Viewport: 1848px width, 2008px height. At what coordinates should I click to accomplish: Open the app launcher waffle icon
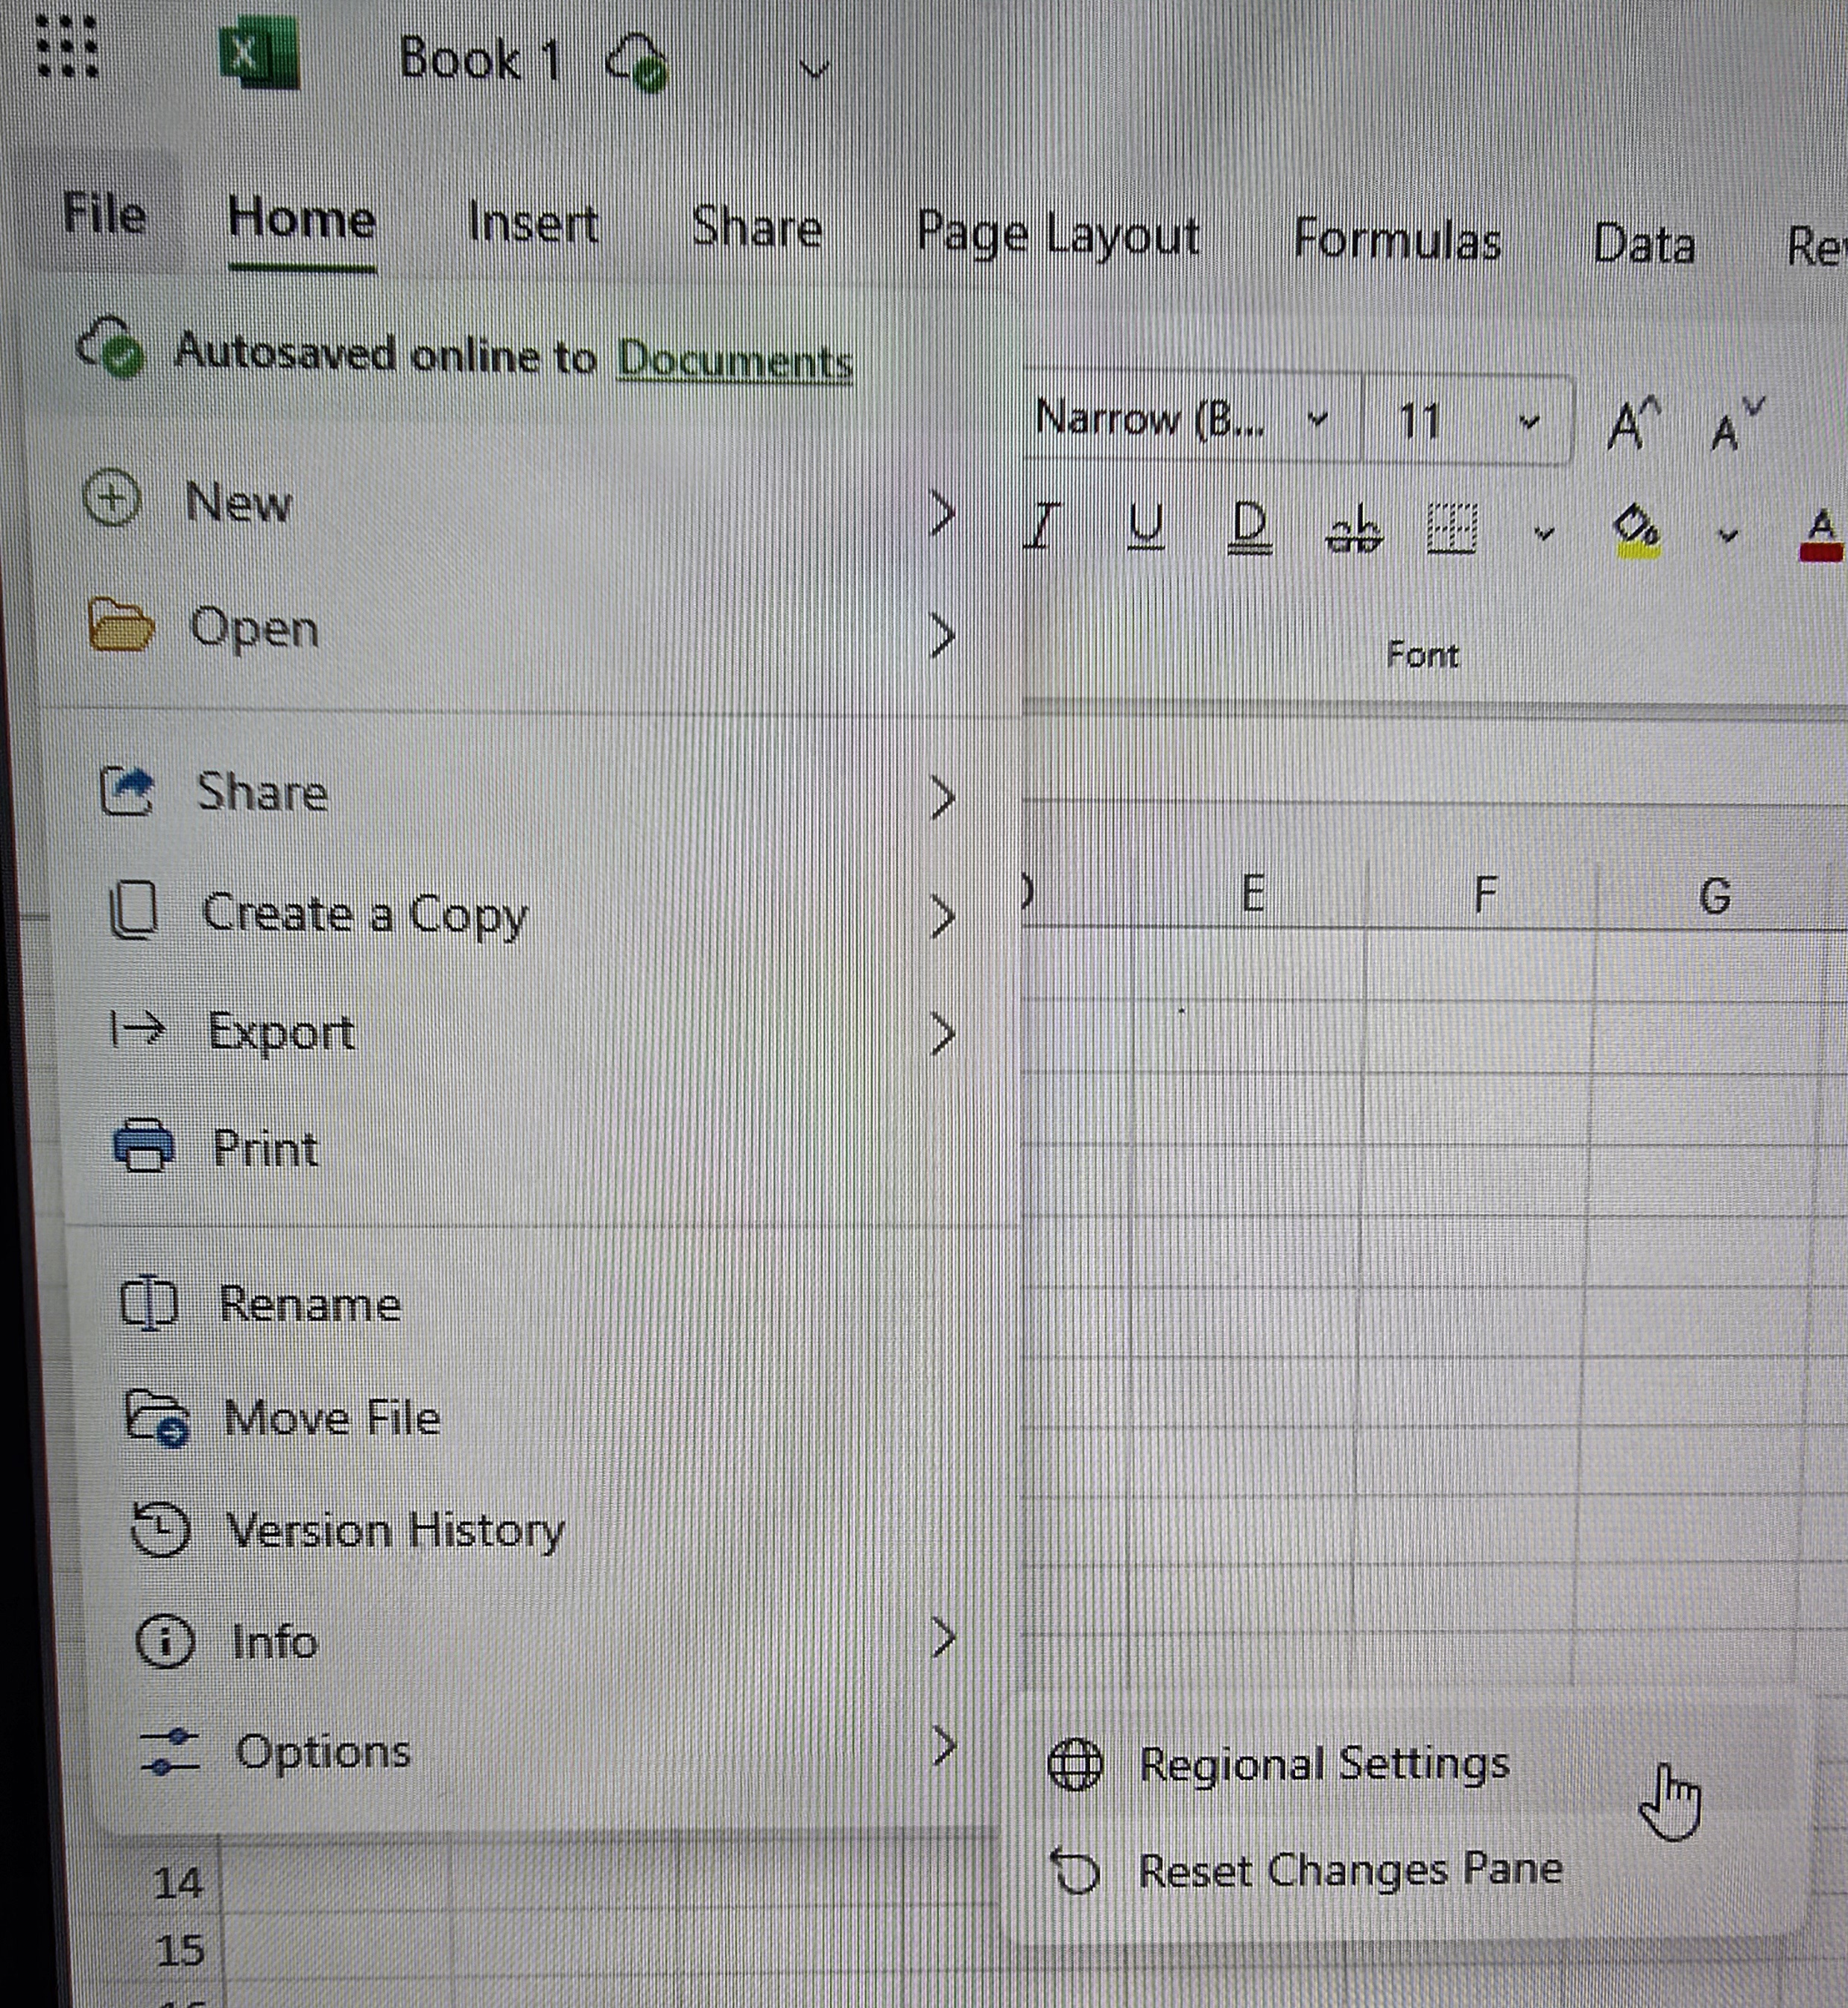coord(66,46)
